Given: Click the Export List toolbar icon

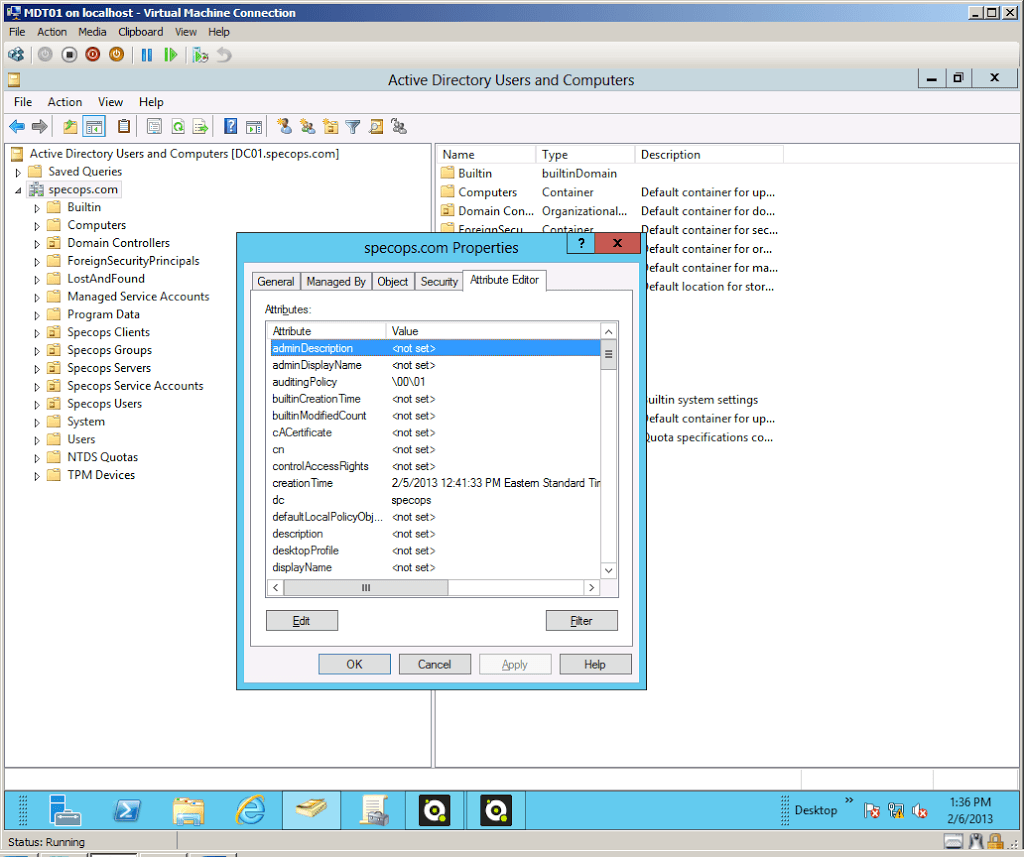Looking at the screenshot, I should 200,126.
